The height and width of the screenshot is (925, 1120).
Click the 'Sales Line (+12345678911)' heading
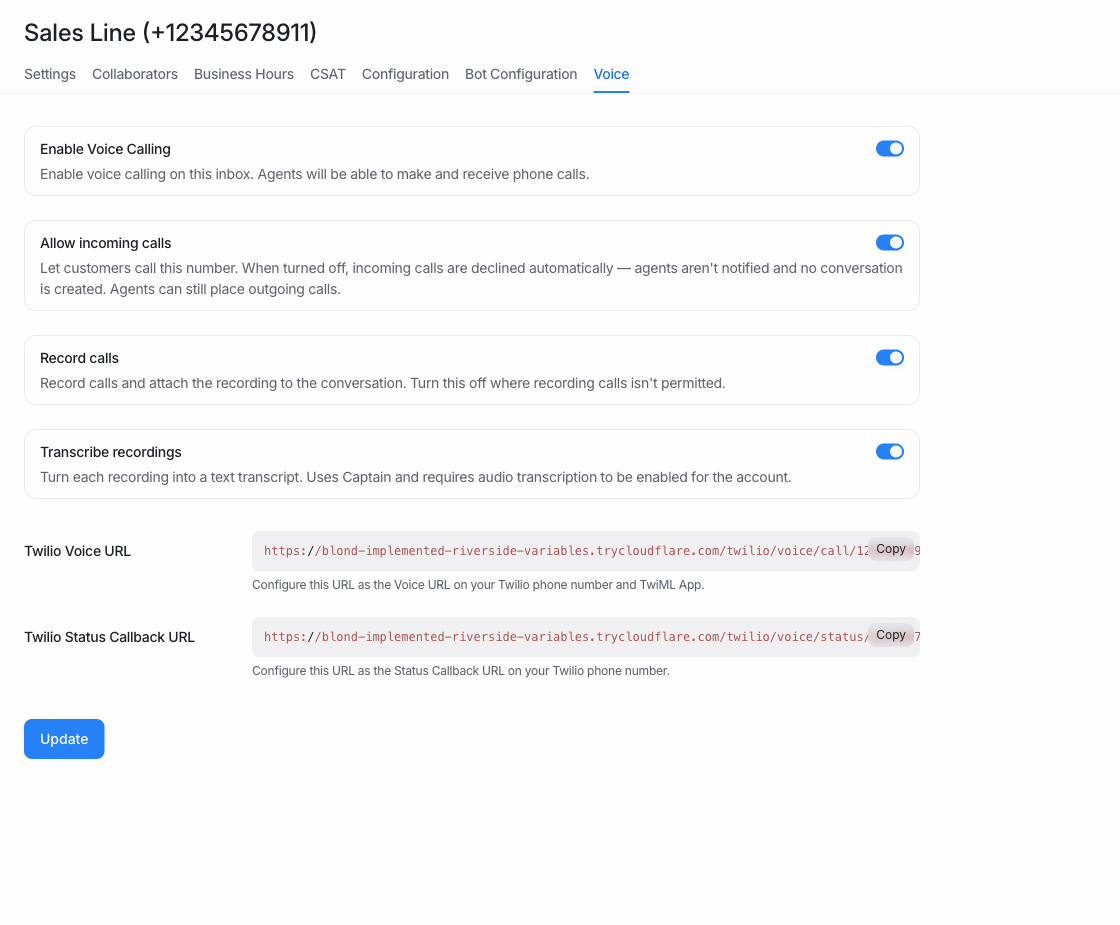170,32
